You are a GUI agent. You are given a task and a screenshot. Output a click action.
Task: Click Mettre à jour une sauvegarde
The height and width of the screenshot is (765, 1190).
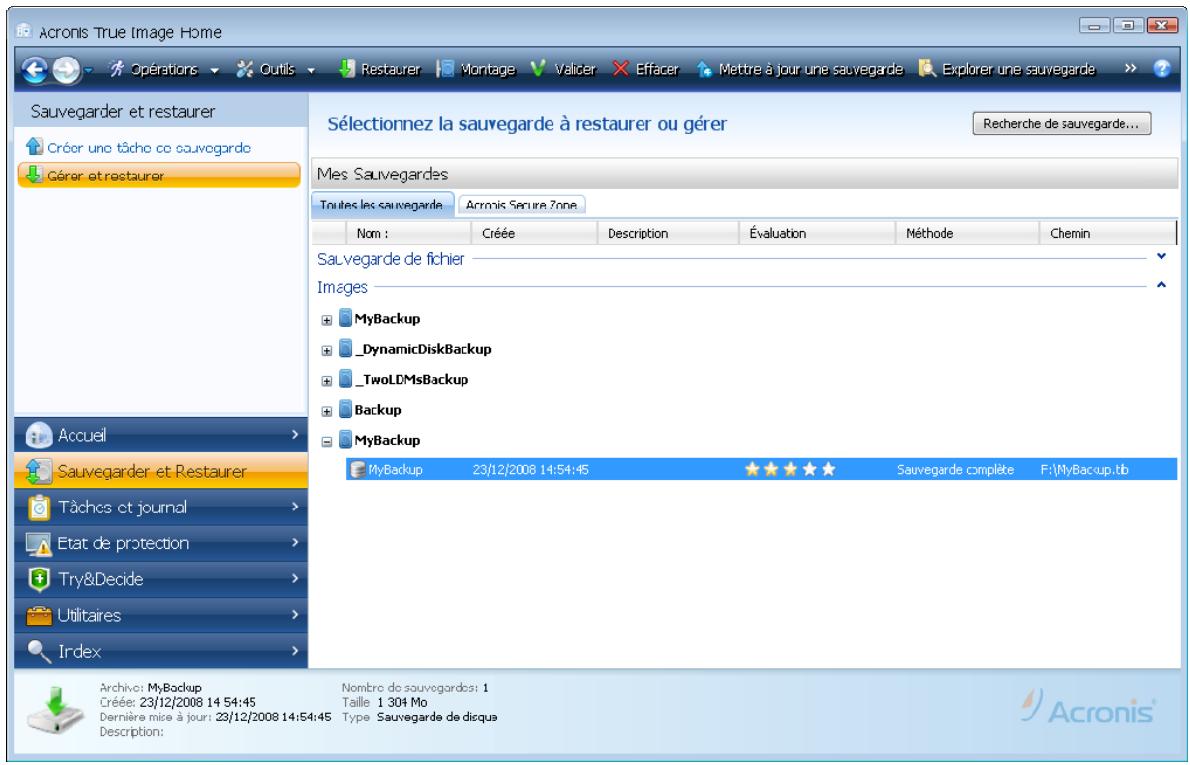[800, 70]
